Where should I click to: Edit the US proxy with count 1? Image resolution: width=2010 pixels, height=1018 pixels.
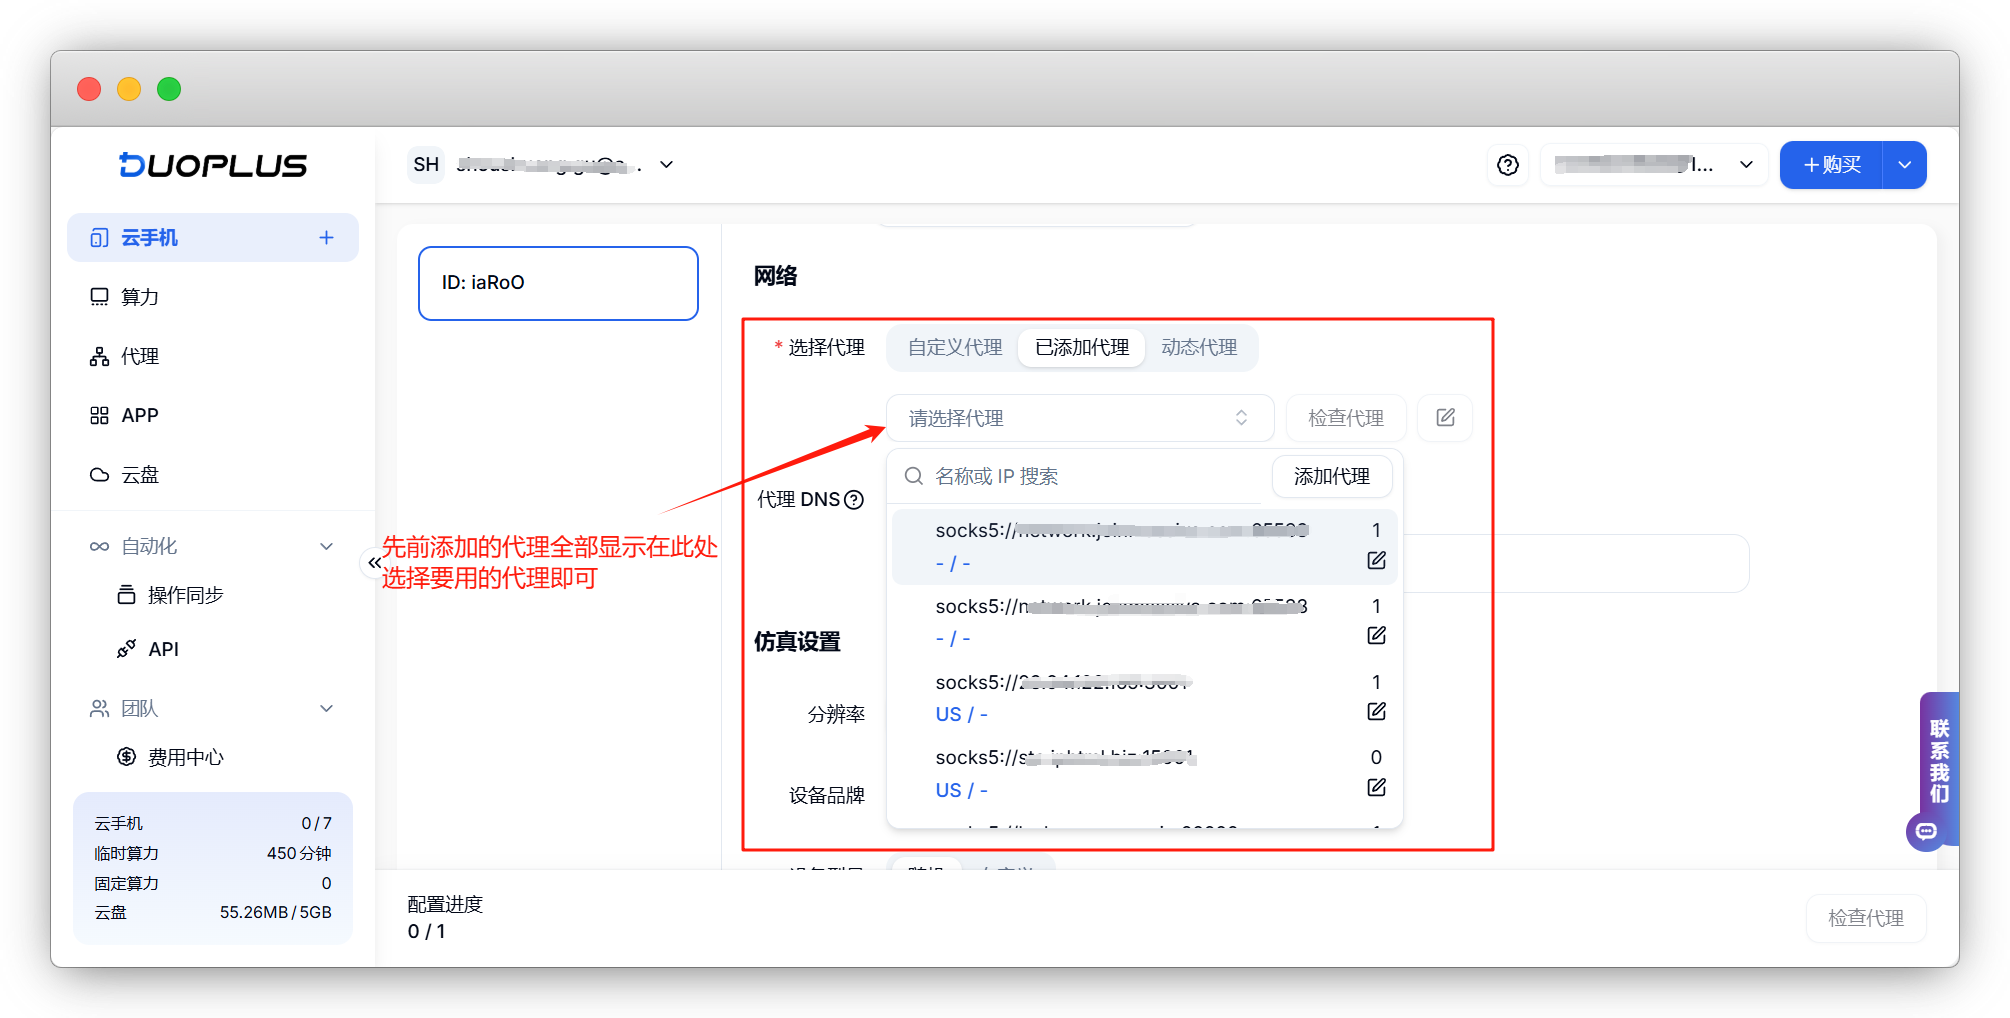click(1376, 711)
